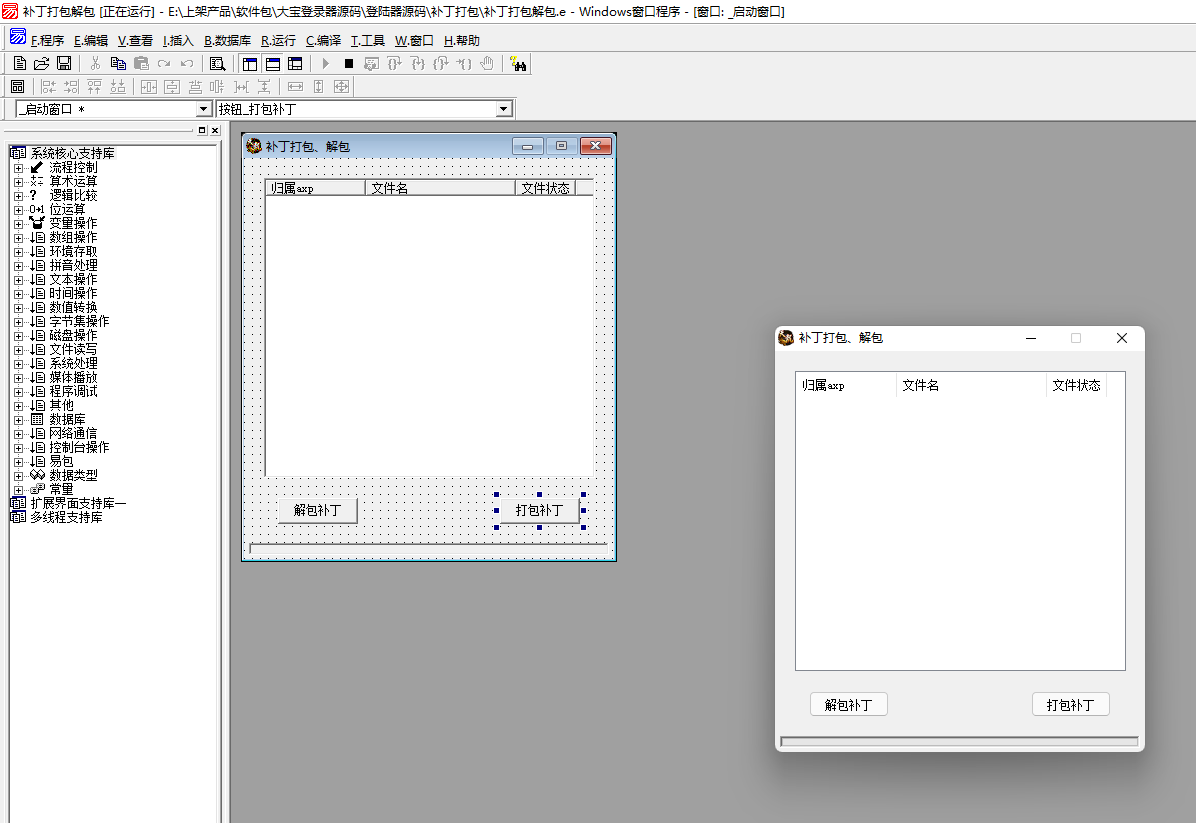
Task: Save the program using the floppy disk icon
Action: click(63, 63)
